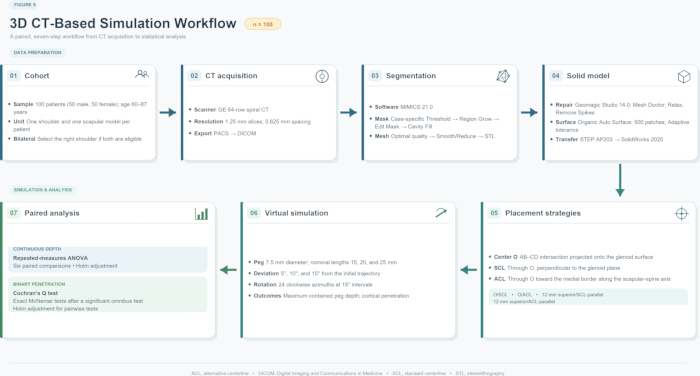Click the step number 04 badge

(555, 75)
